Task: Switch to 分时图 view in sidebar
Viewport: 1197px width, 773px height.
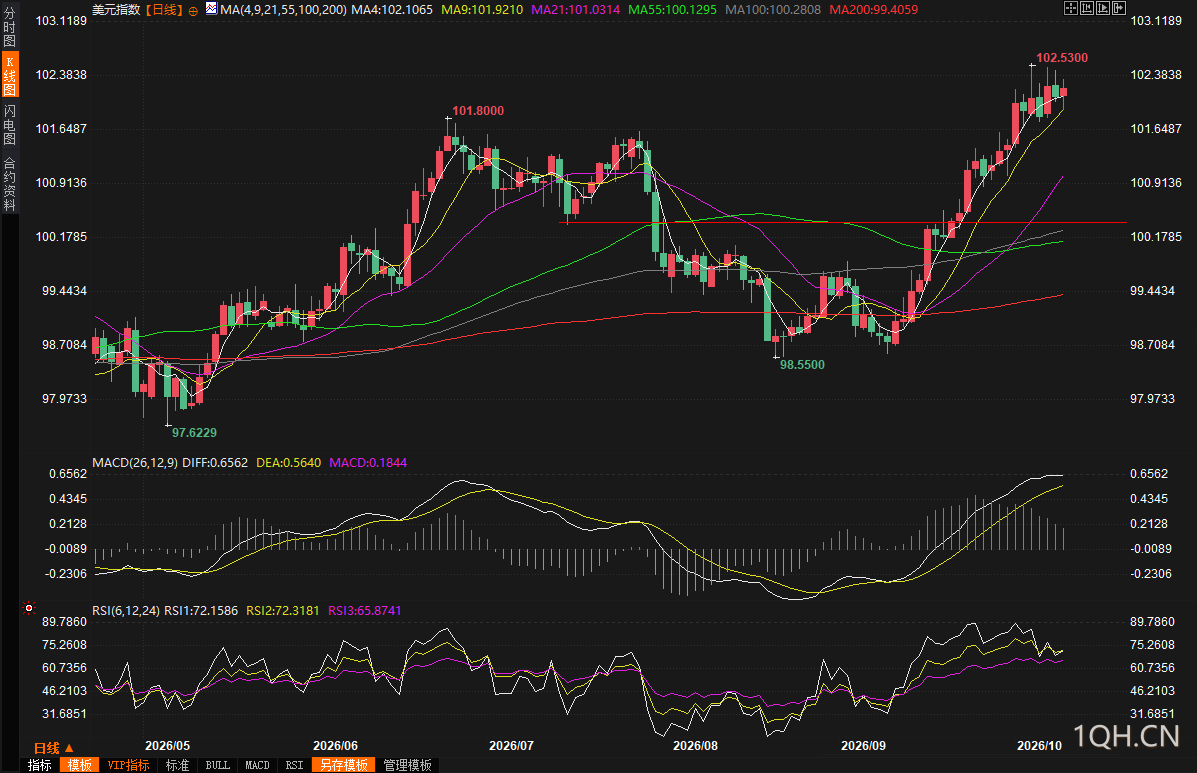Action: pos(9,27)
